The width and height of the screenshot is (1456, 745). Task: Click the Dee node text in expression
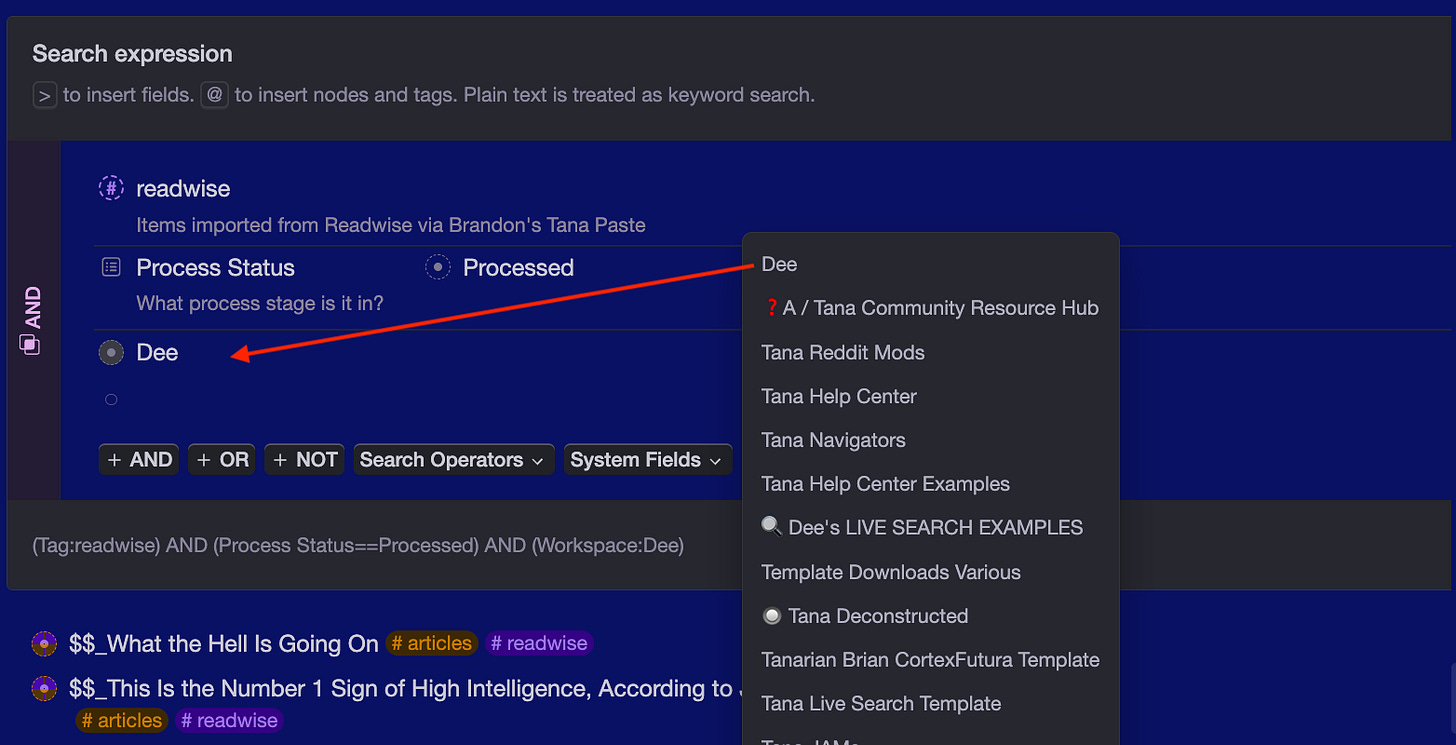pyautogui.click(x=157, y=352)
